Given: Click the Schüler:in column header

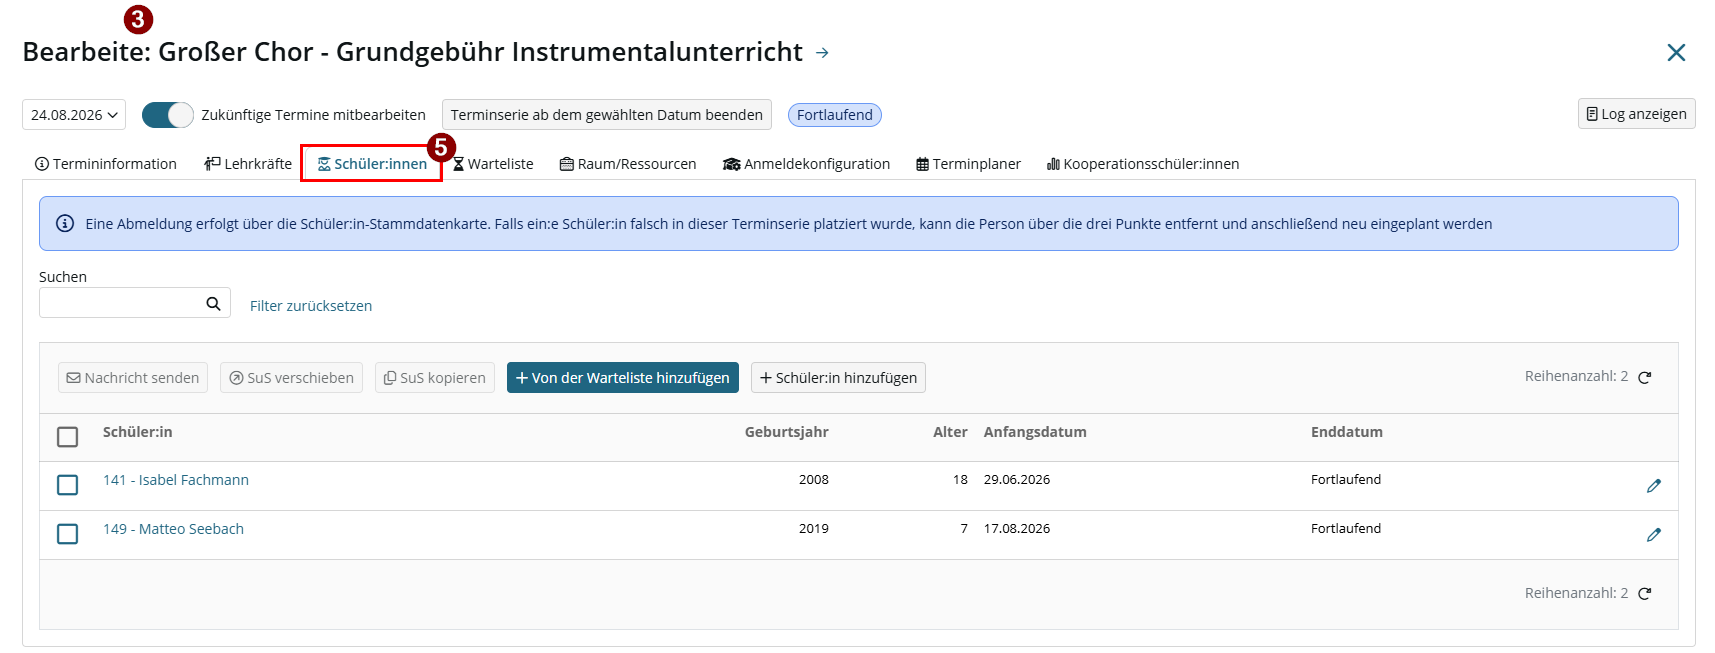Looking at the screenshot, I should pos(138,432).
